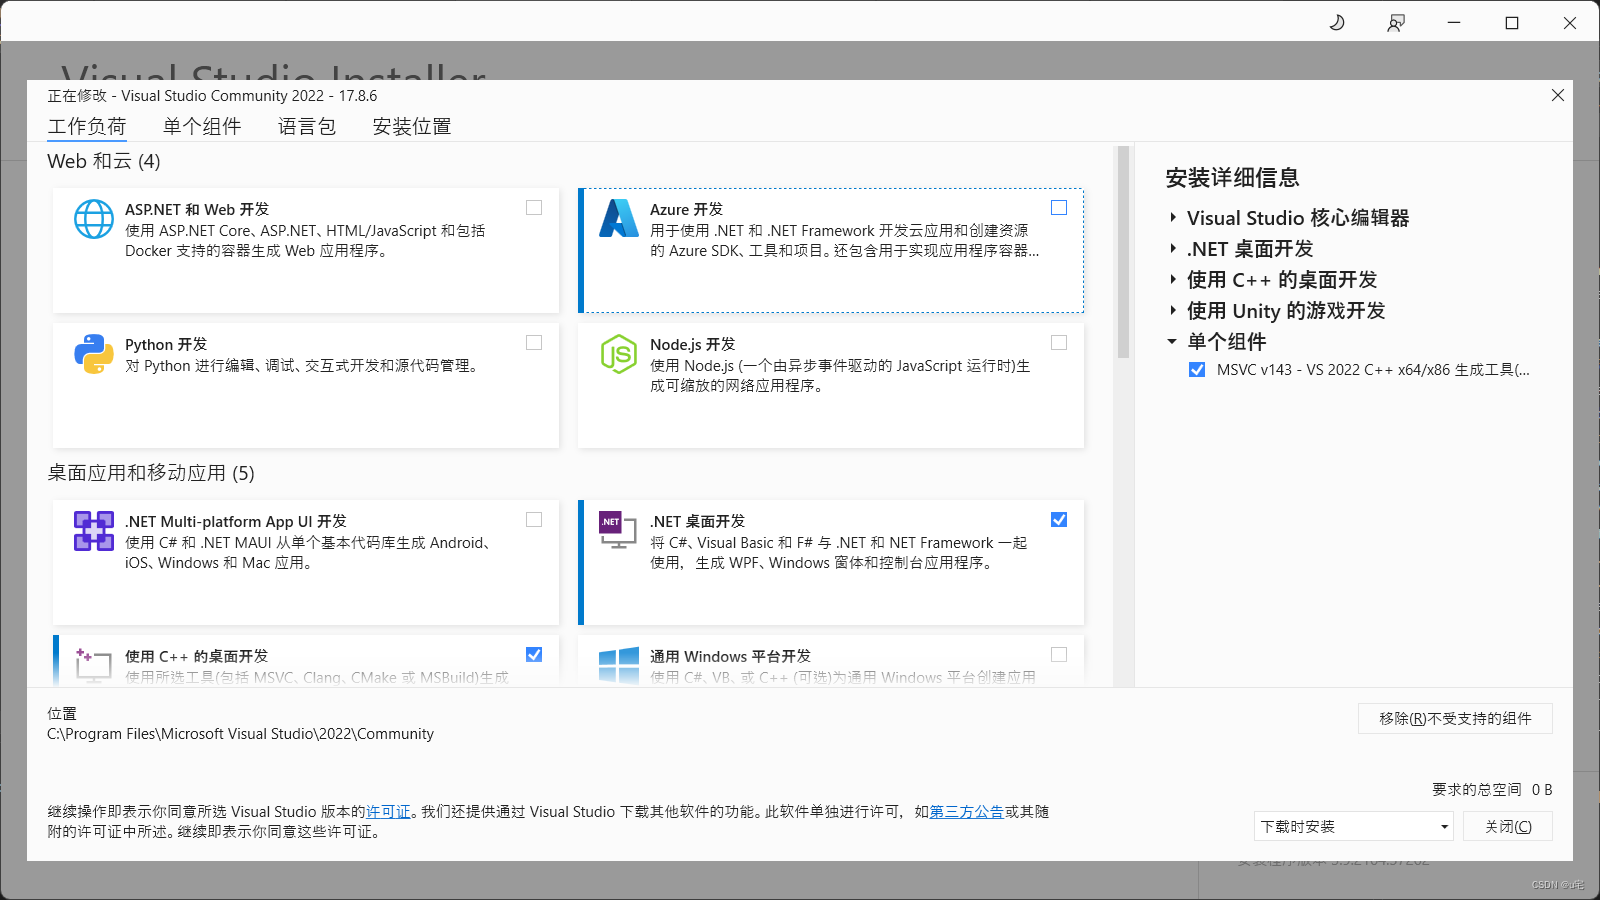Expand C++ desktop development details
The width and height of the screenshot is (1600, 900).
(x=1173, y=280)
